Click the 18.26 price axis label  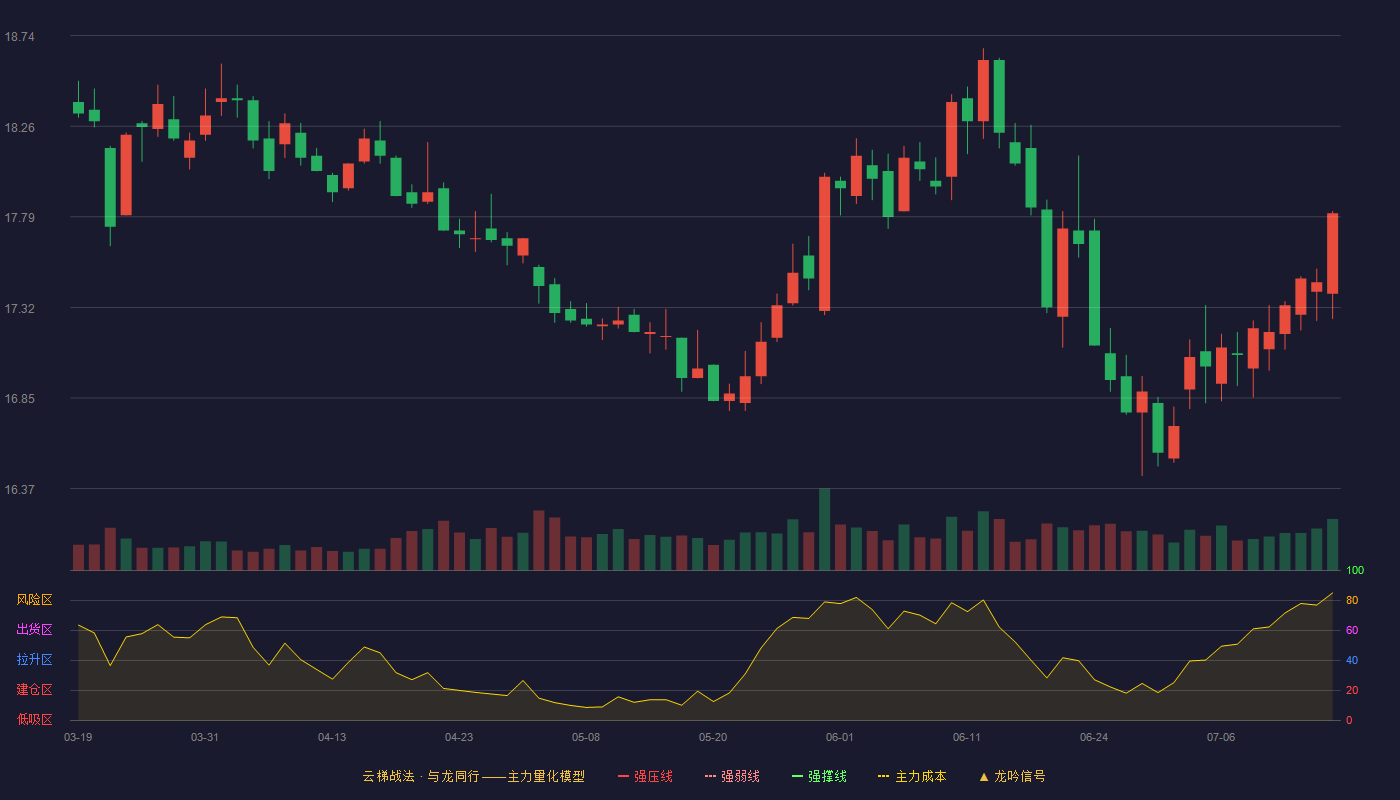pyautogui.click(x=20, y=128)
